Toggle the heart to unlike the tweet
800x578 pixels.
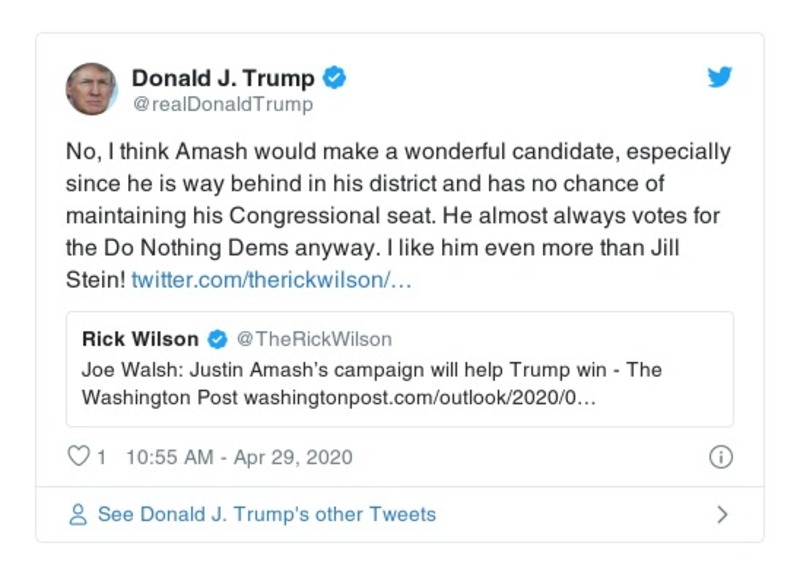[78, 455]
